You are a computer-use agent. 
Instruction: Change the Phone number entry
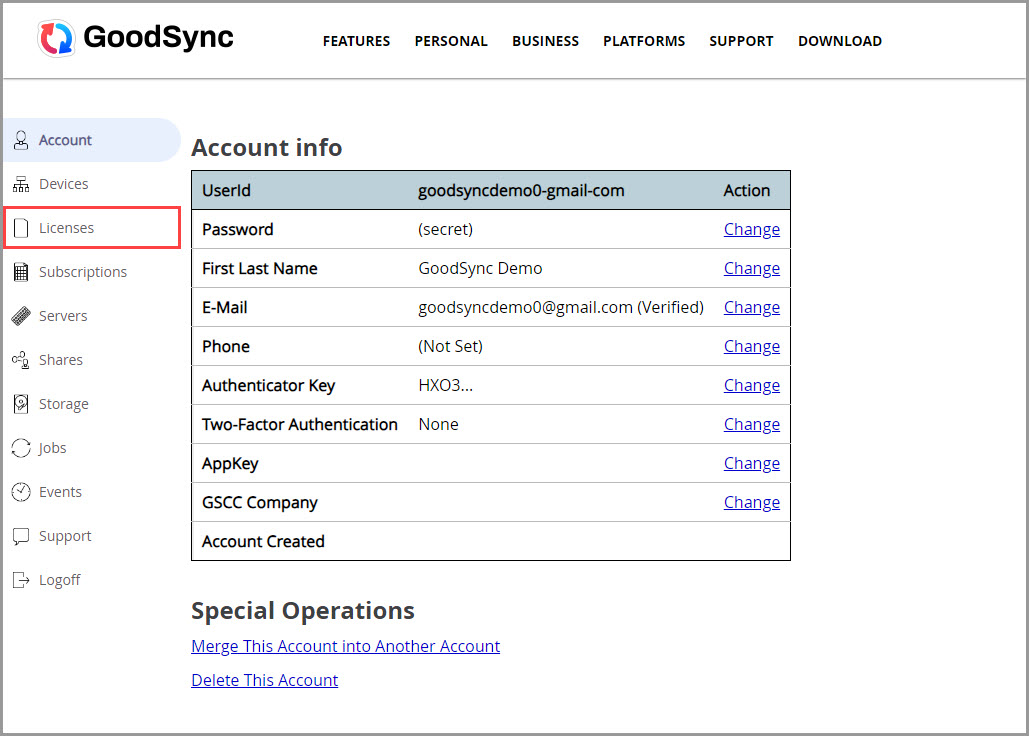coord(751,346)
